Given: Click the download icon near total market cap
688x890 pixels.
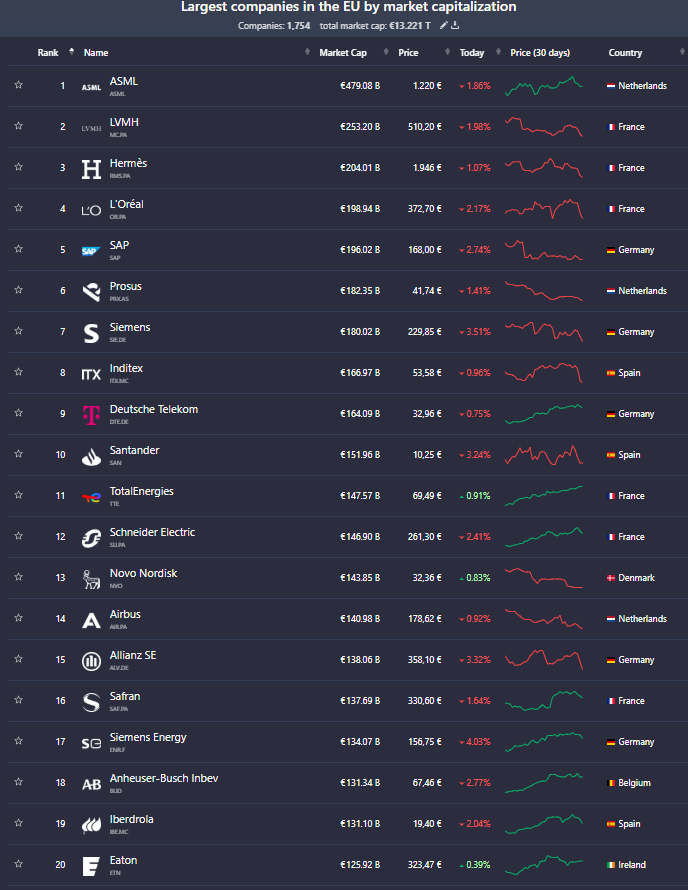Looking at the screenshot, I should coord(455,26).
